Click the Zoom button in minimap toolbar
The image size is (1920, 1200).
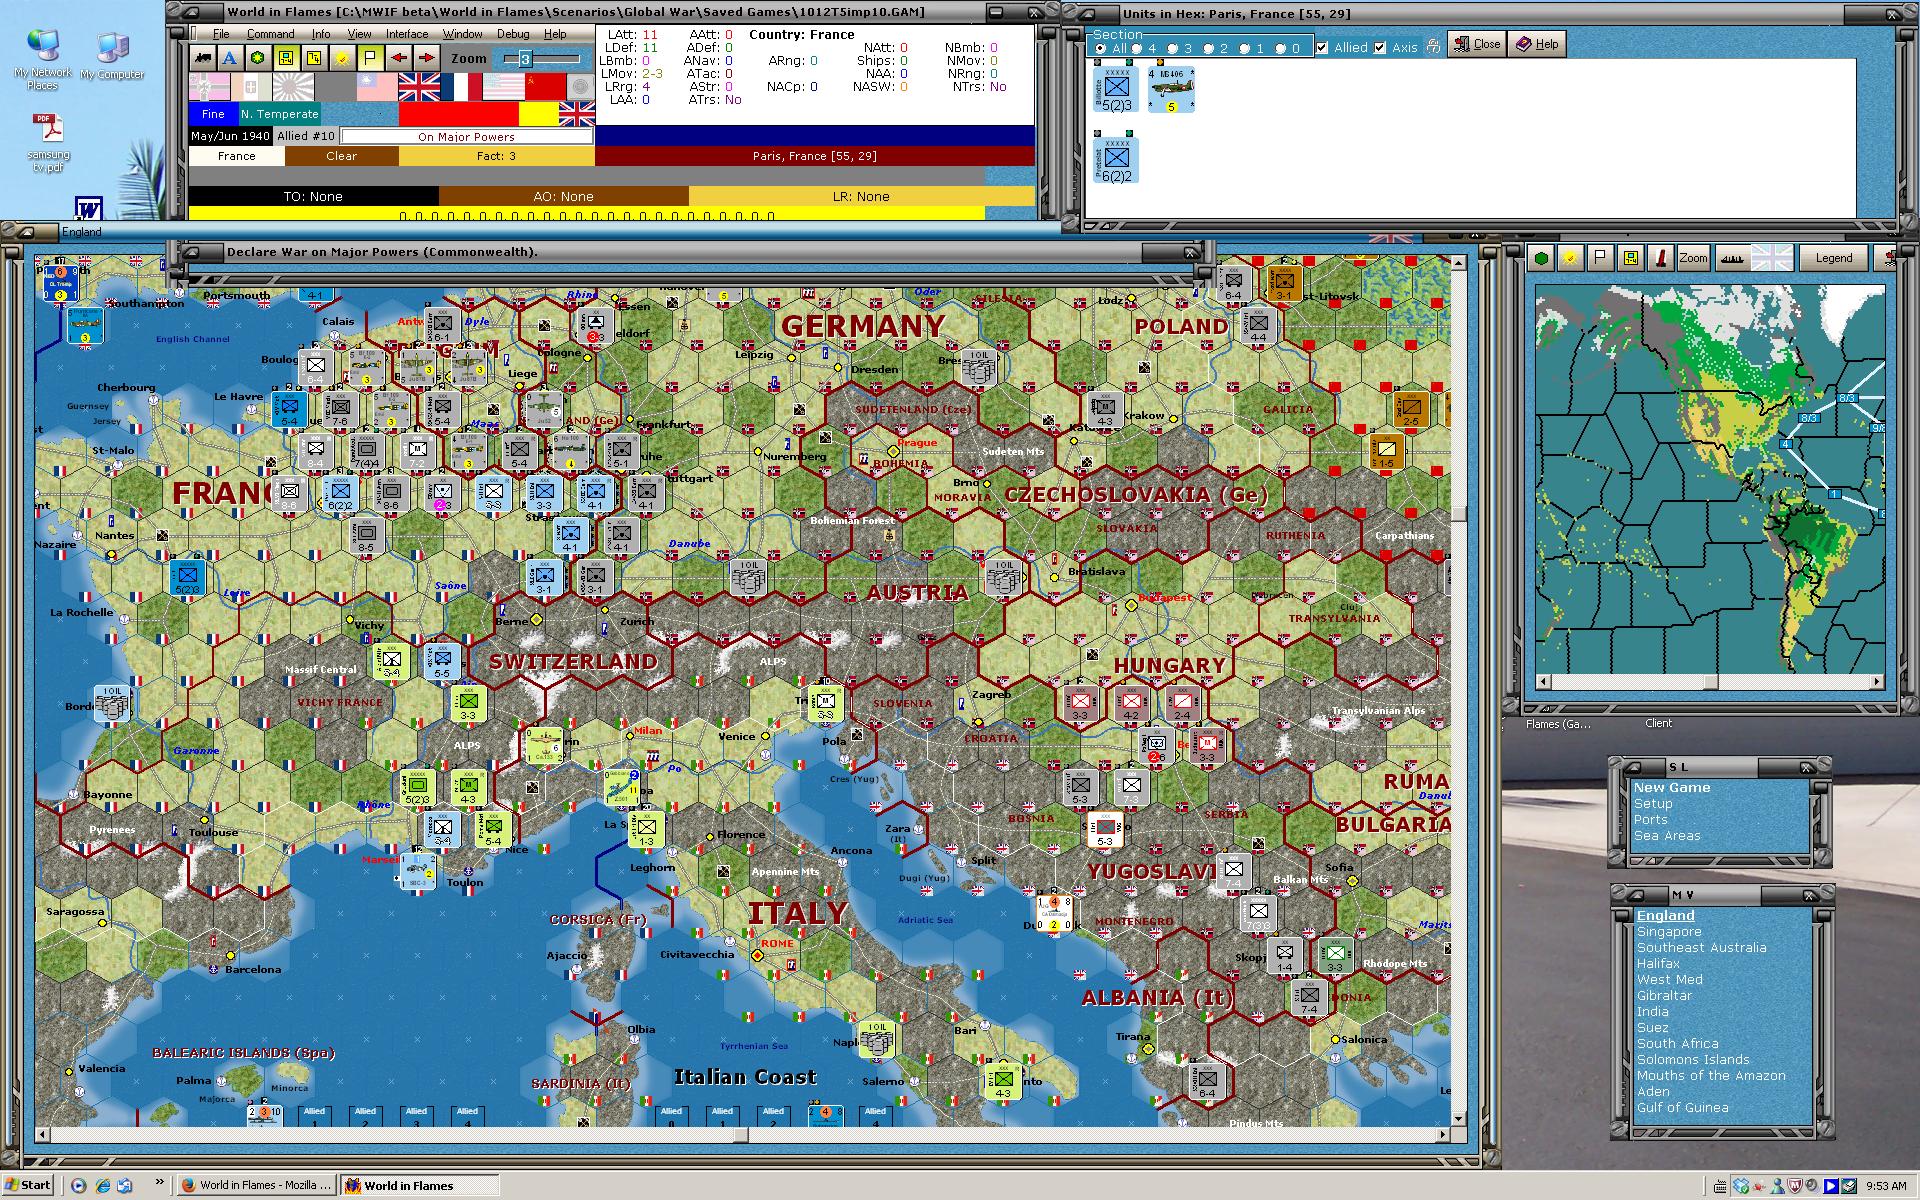[1693, 258]
